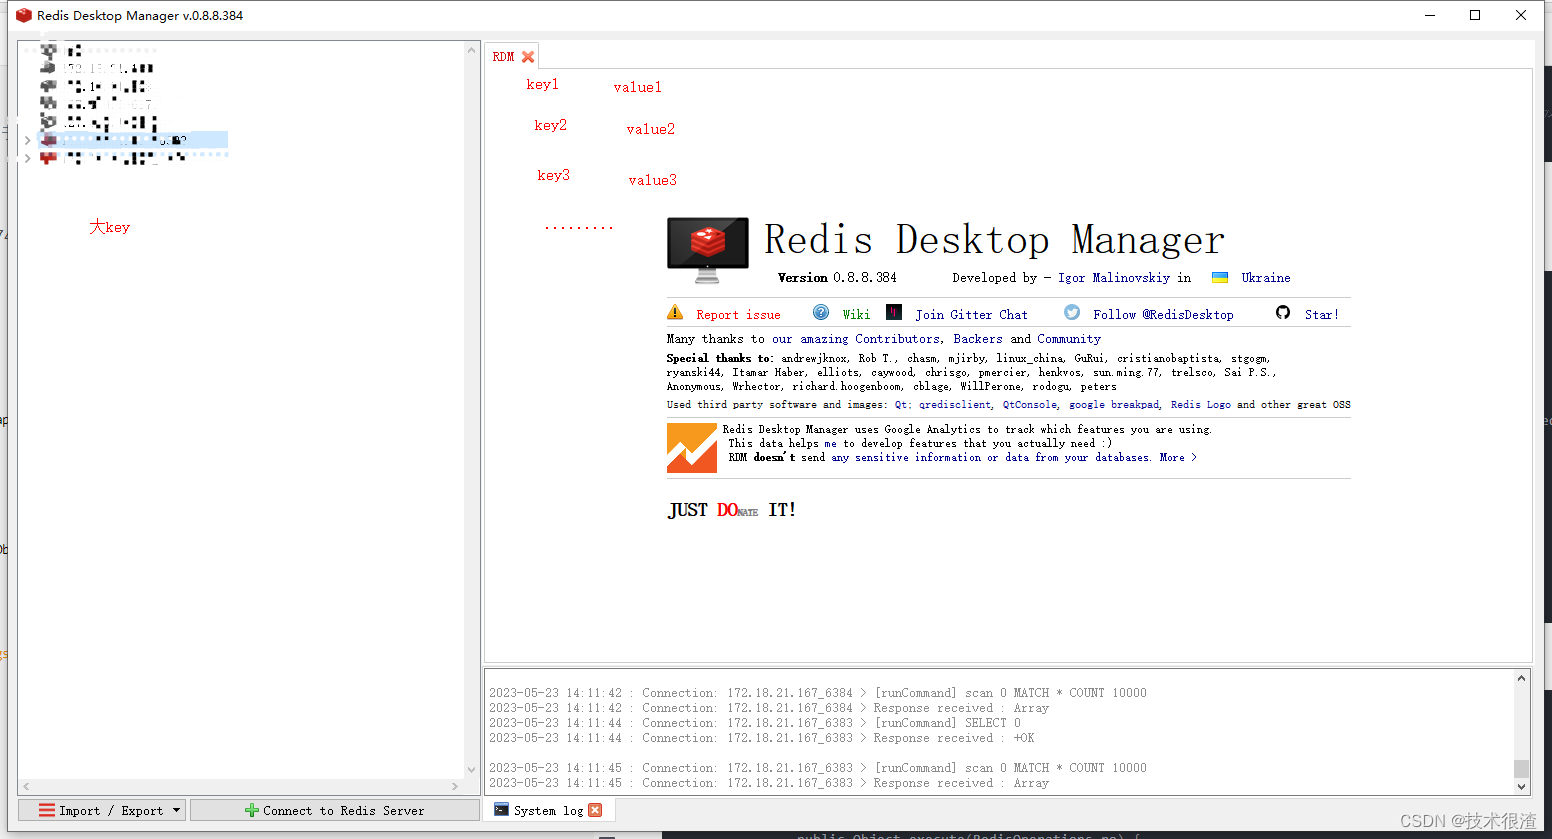This screenshot has height=839, width=1552.
Task: Click the red server icon in connection tree
Action: (x=48, y=158)
